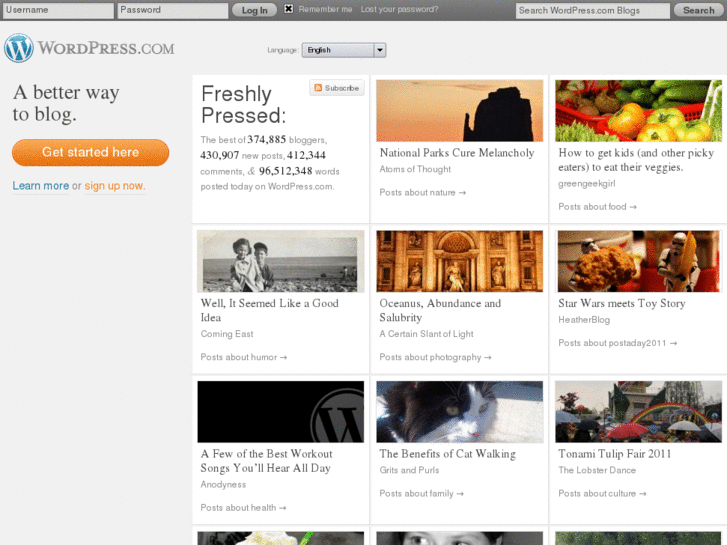Visit the Atoms of Thought blog
727x545 pixels.
coord(415,169)
